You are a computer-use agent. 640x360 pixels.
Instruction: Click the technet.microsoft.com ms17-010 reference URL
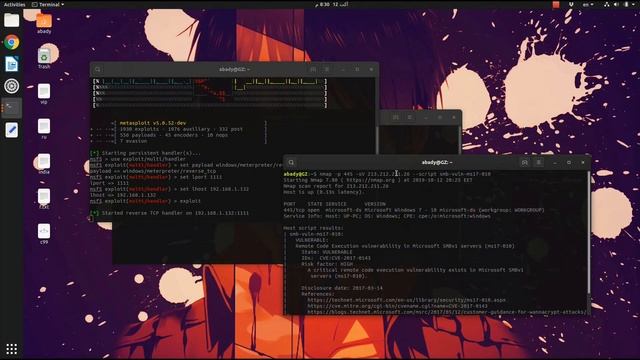pyautogui.click(x=407, y=300)
